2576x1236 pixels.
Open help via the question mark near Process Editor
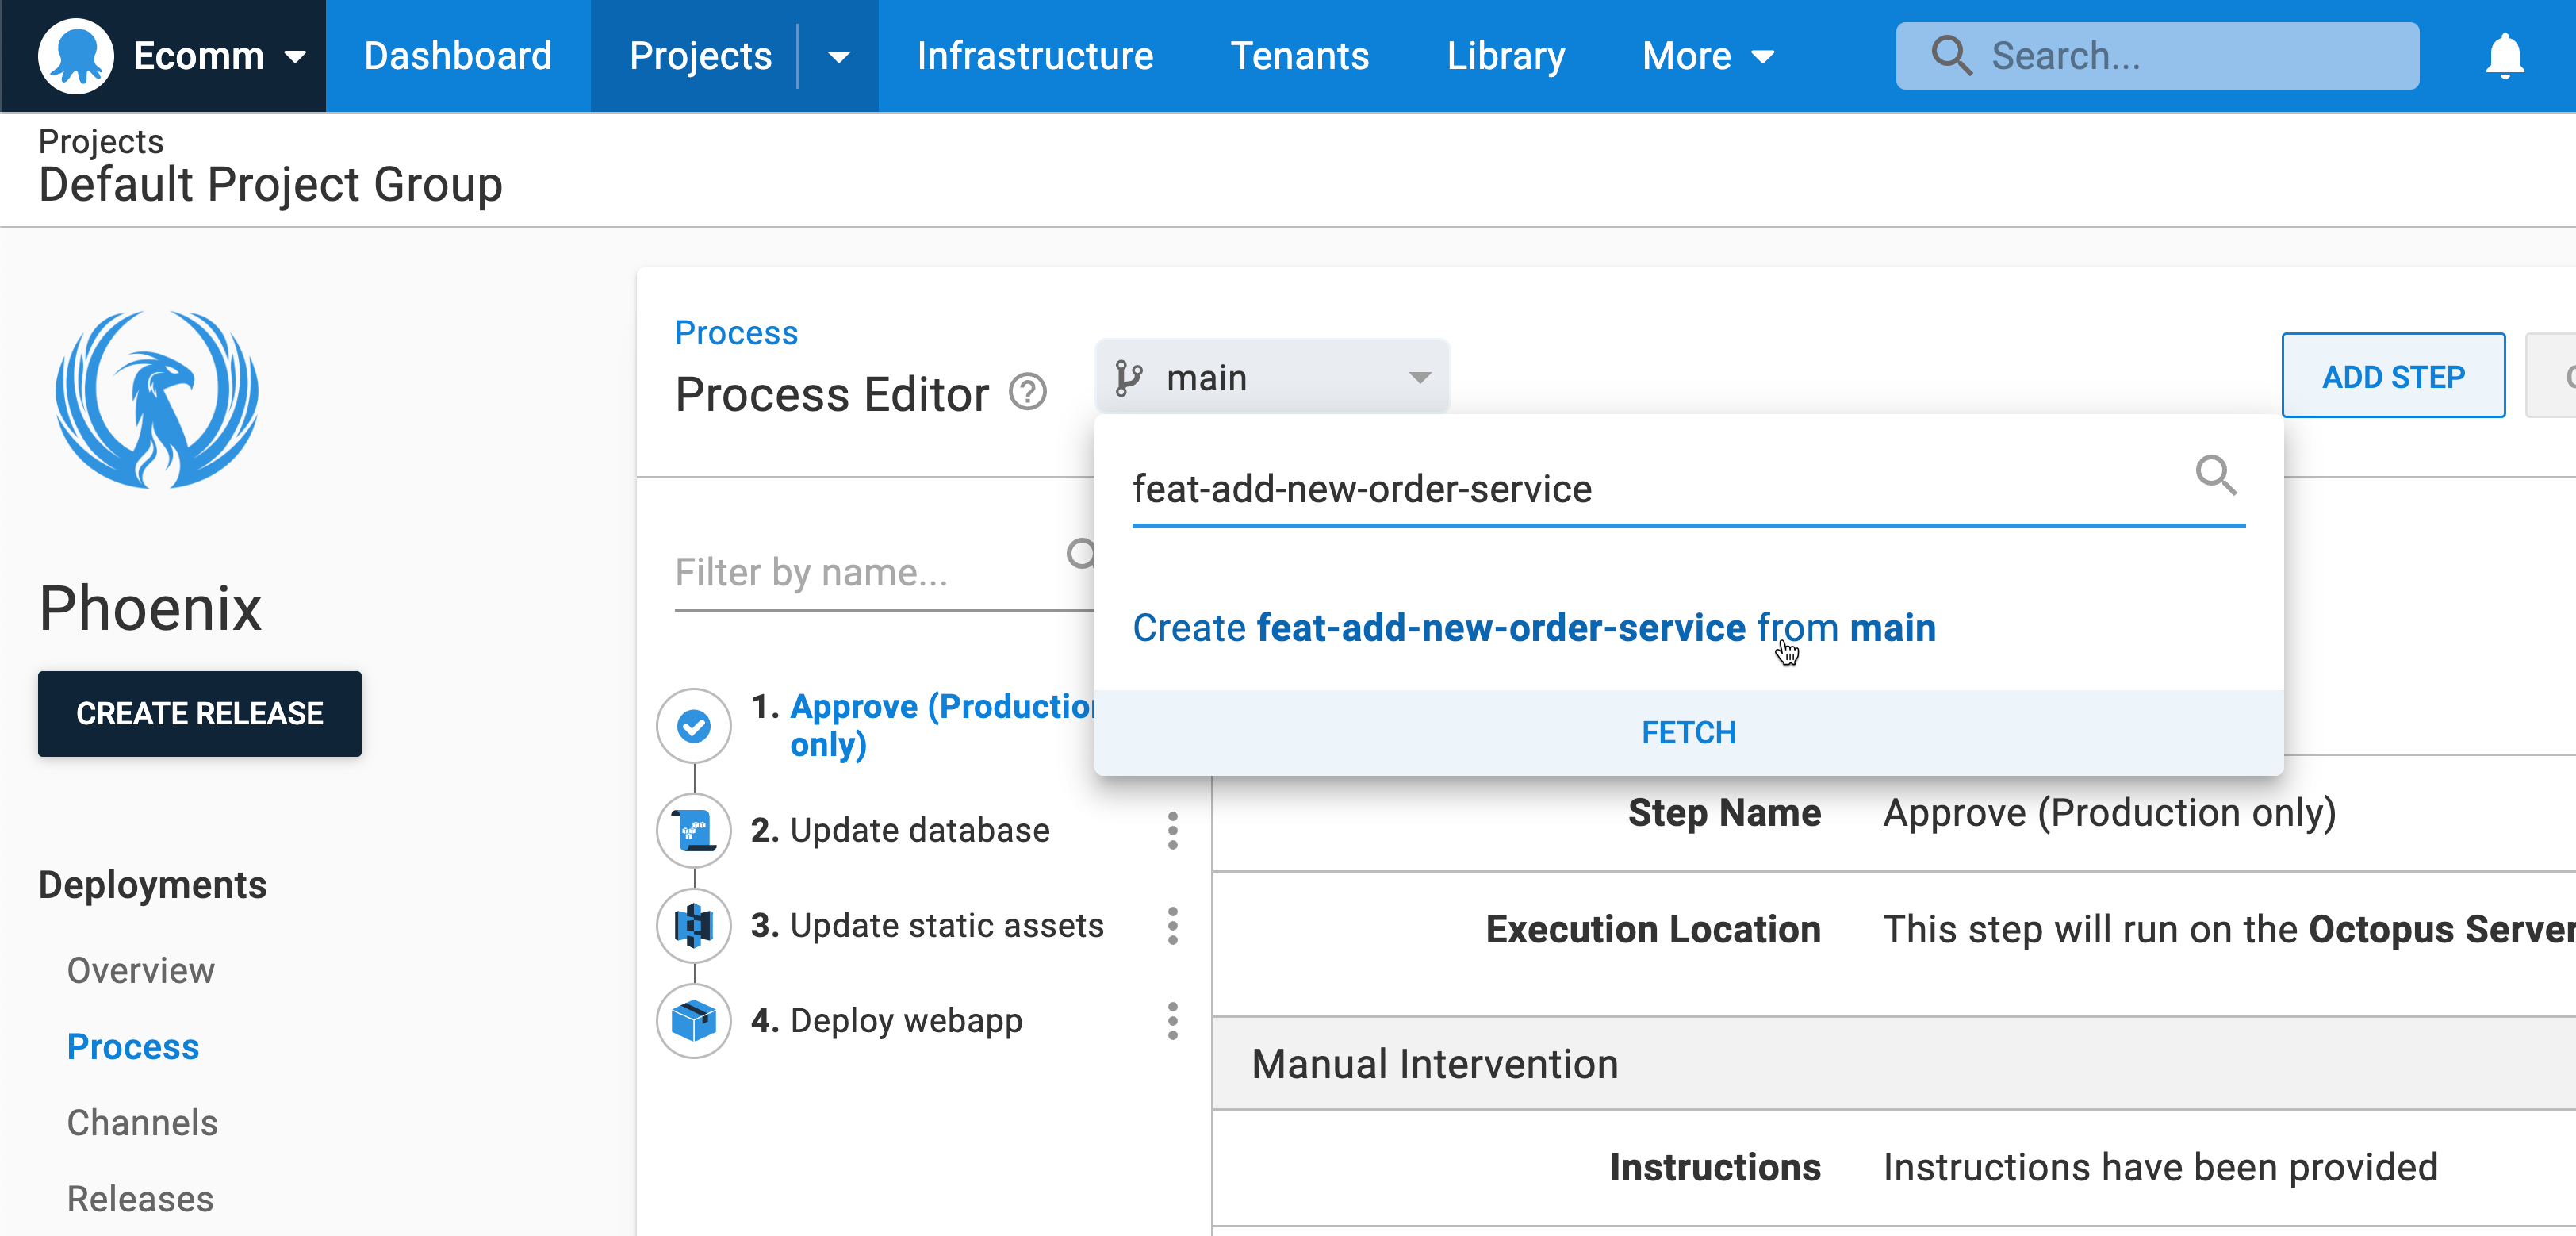tap(1028, 393)
